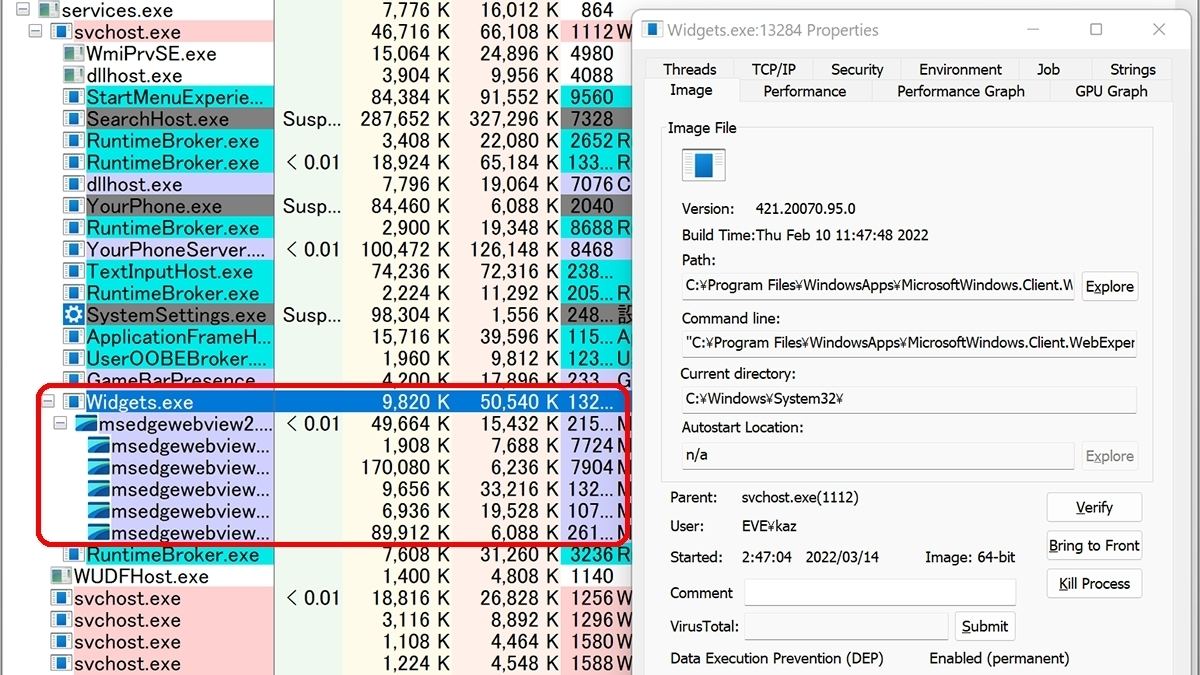Viewport: 1200px width, 675px height.
Task: Click the svchost.exe(1112) parent text
Action: 800,497
